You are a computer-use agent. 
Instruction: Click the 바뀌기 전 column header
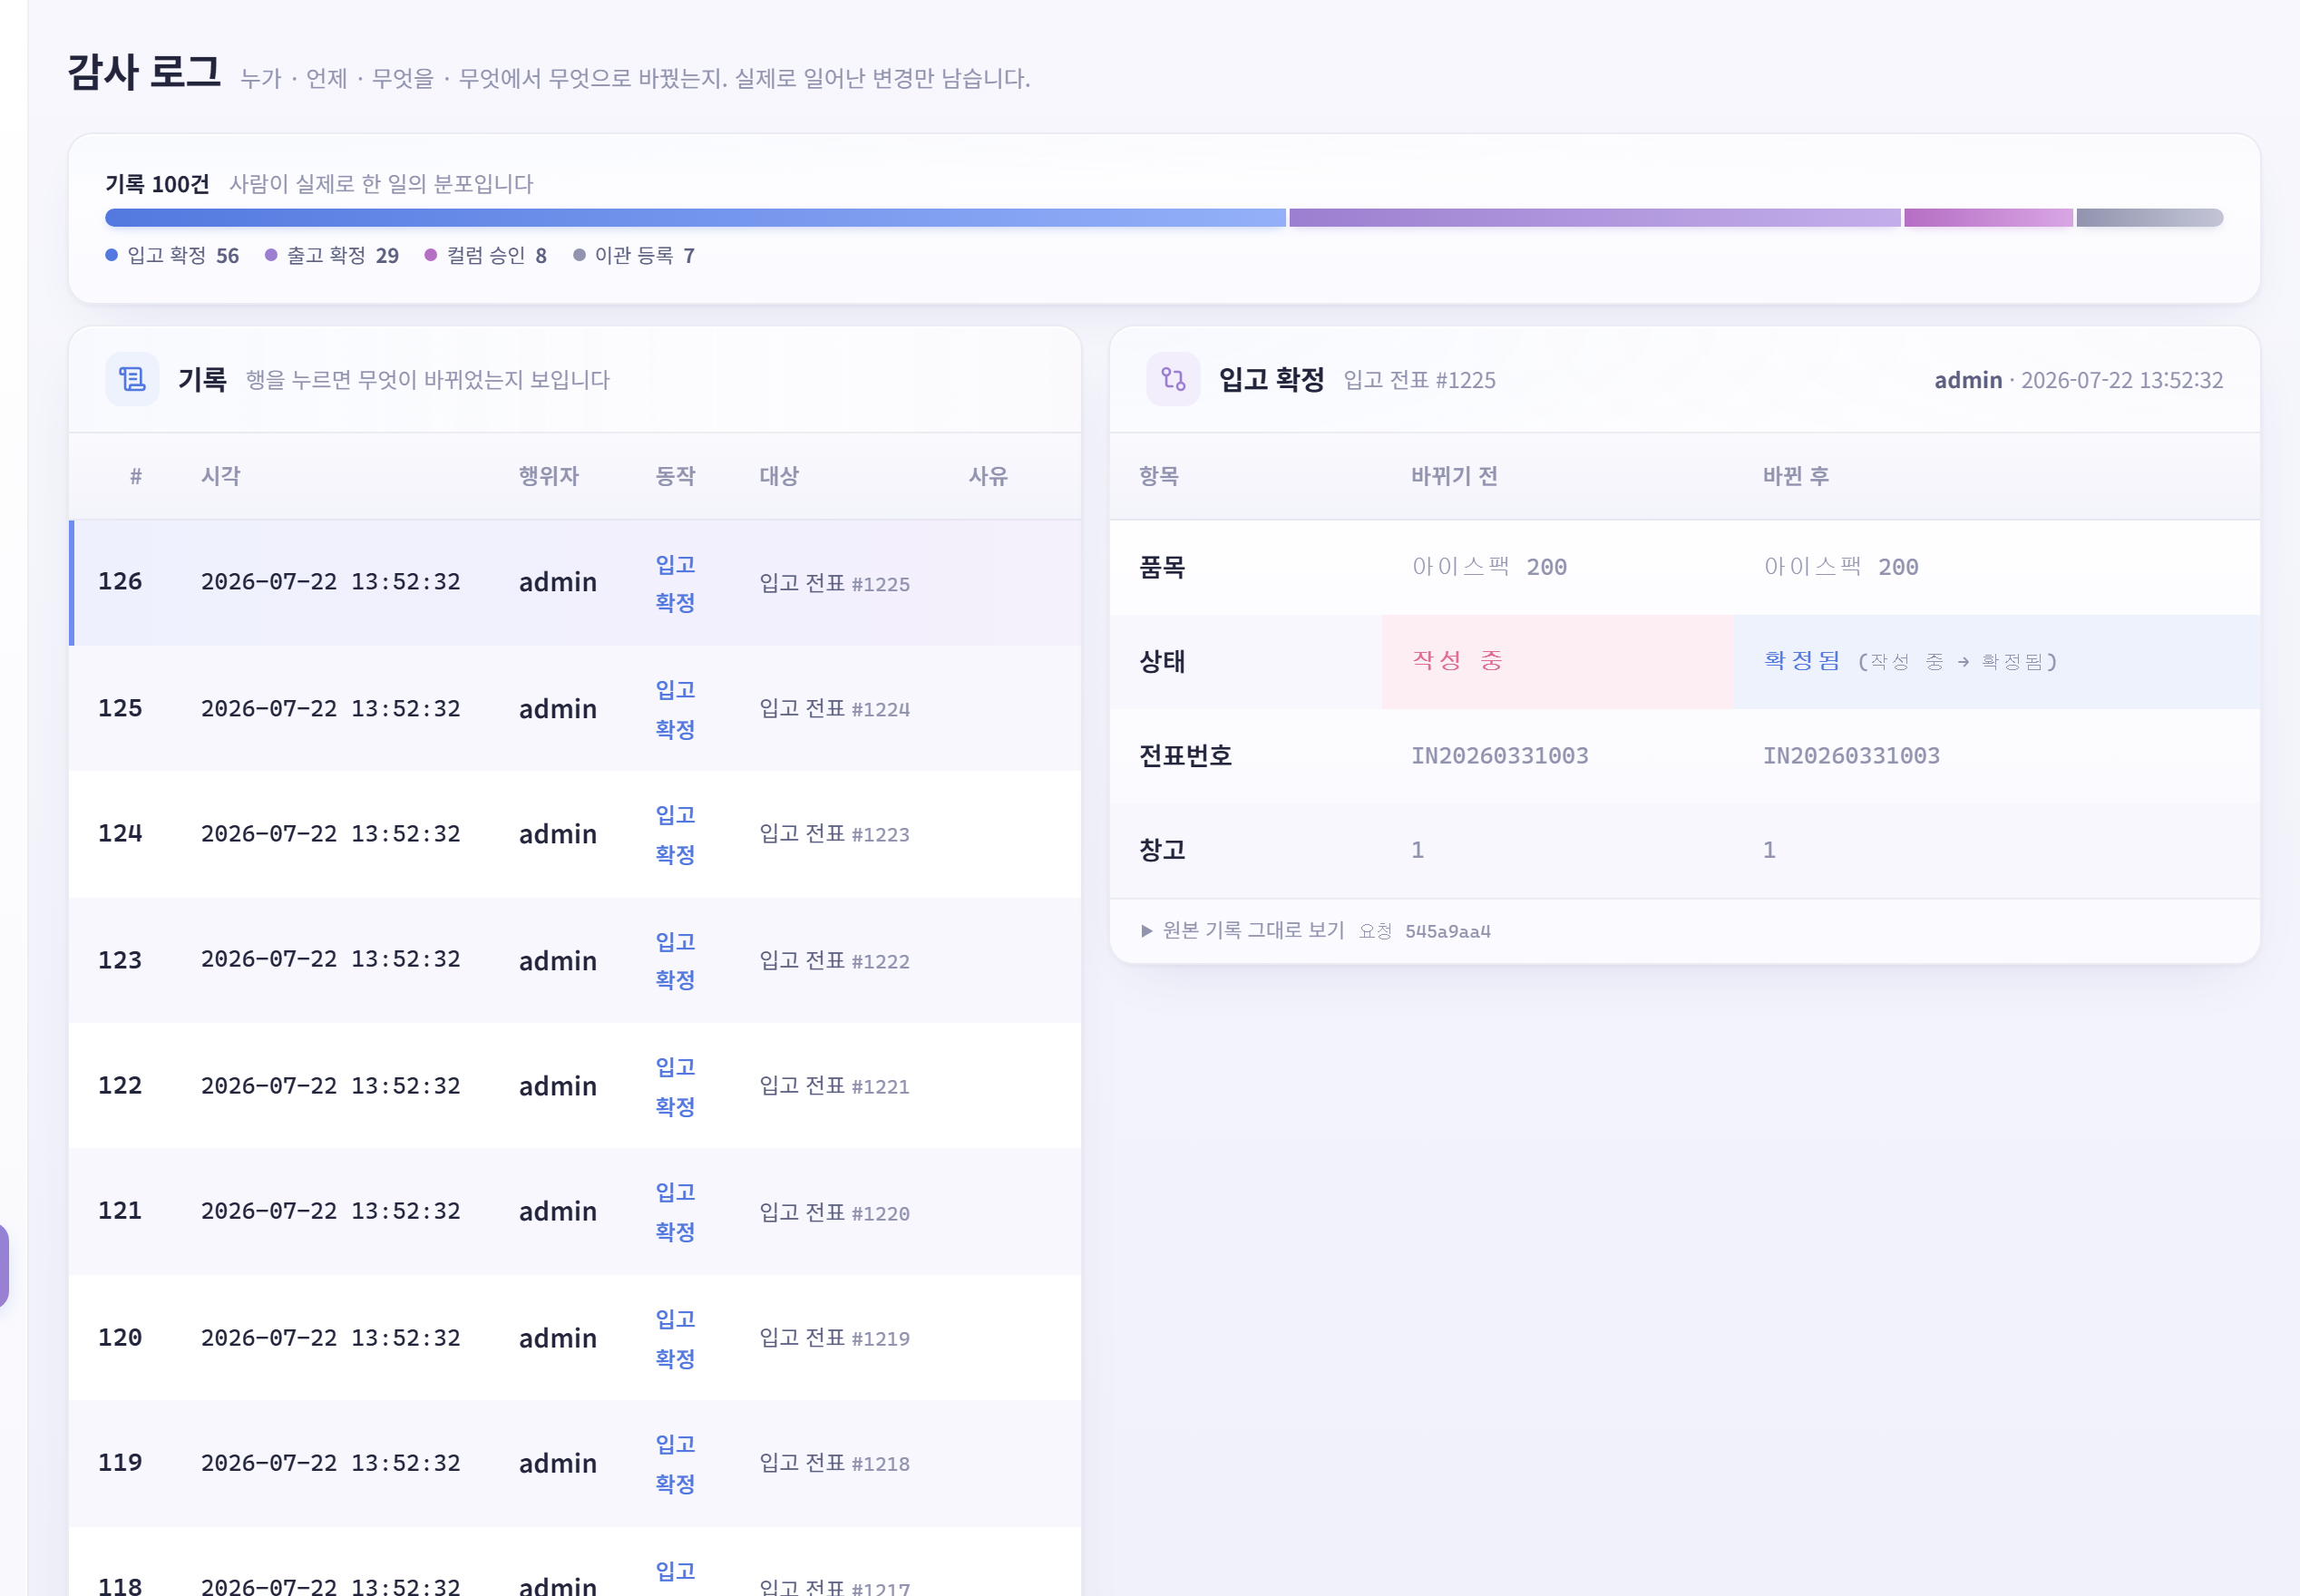click(1454, 476)
